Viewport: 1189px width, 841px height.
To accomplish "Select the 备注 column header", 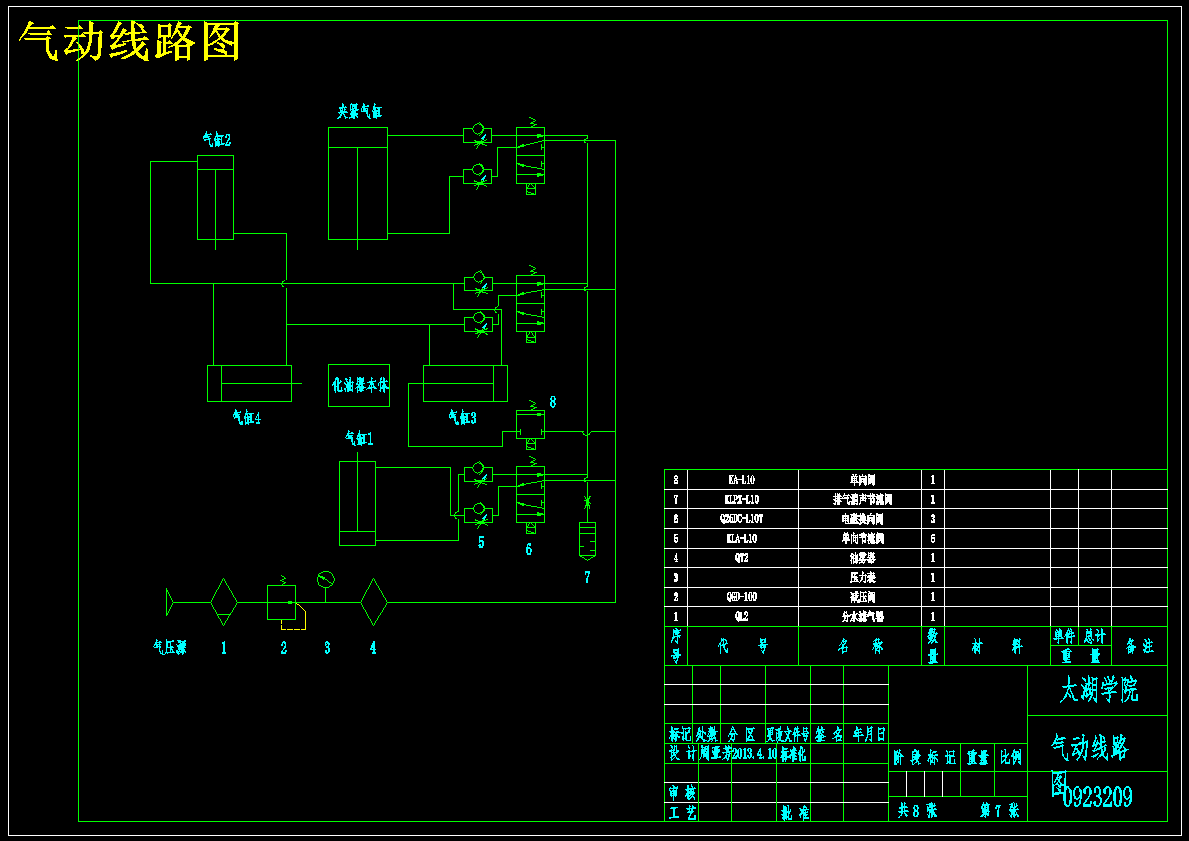I will click(x=1140, y=646).
